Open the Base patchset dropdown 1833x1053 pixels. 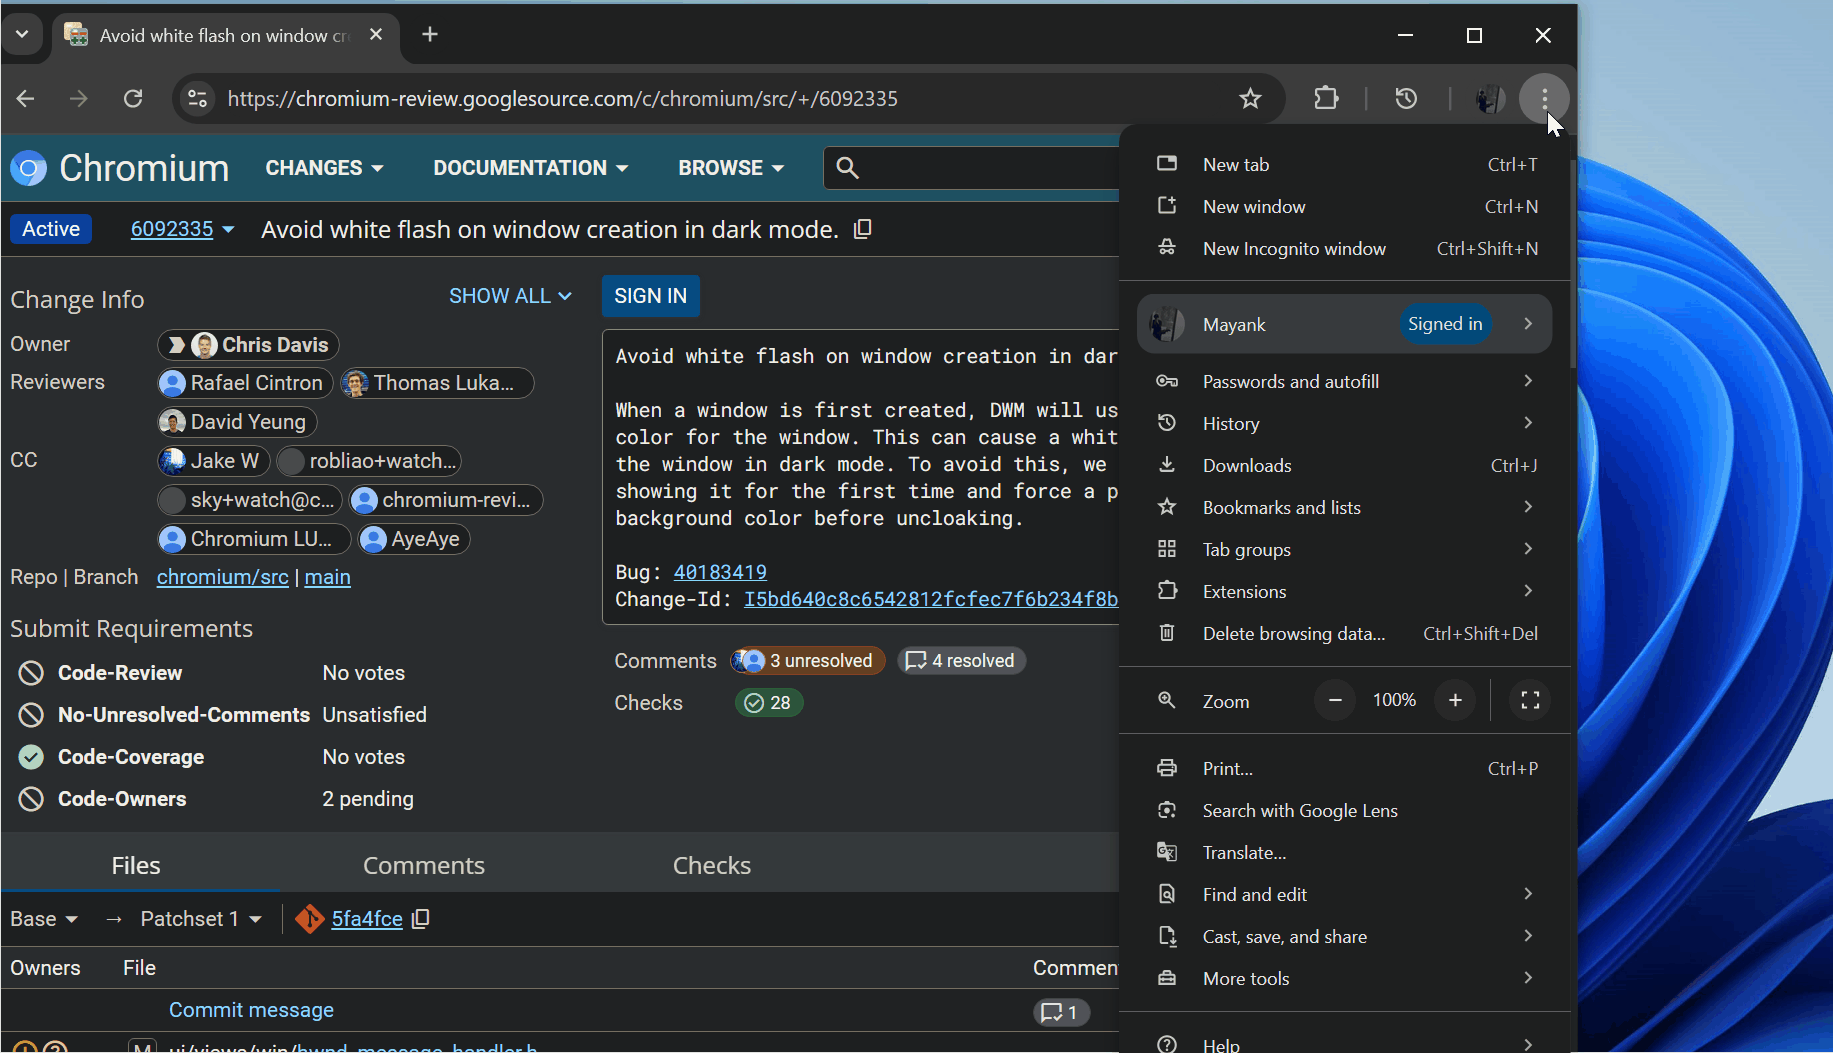pos(44,919)
